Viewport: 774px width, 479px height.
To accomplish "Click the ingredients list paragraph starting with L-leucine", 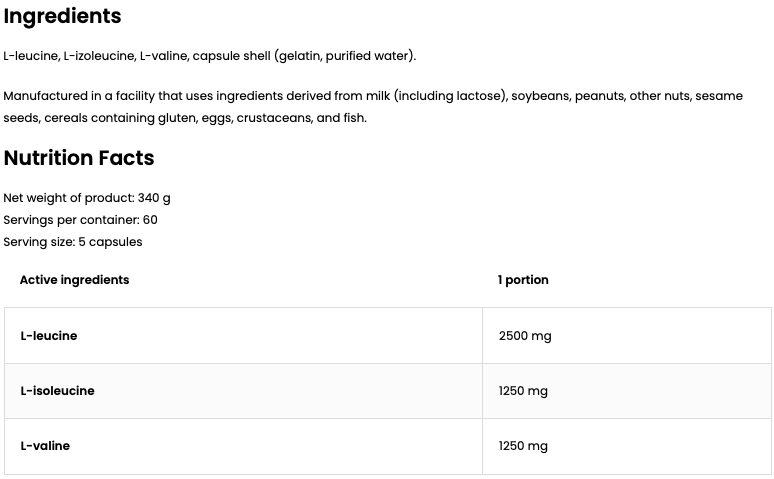I will coord(209,55).
